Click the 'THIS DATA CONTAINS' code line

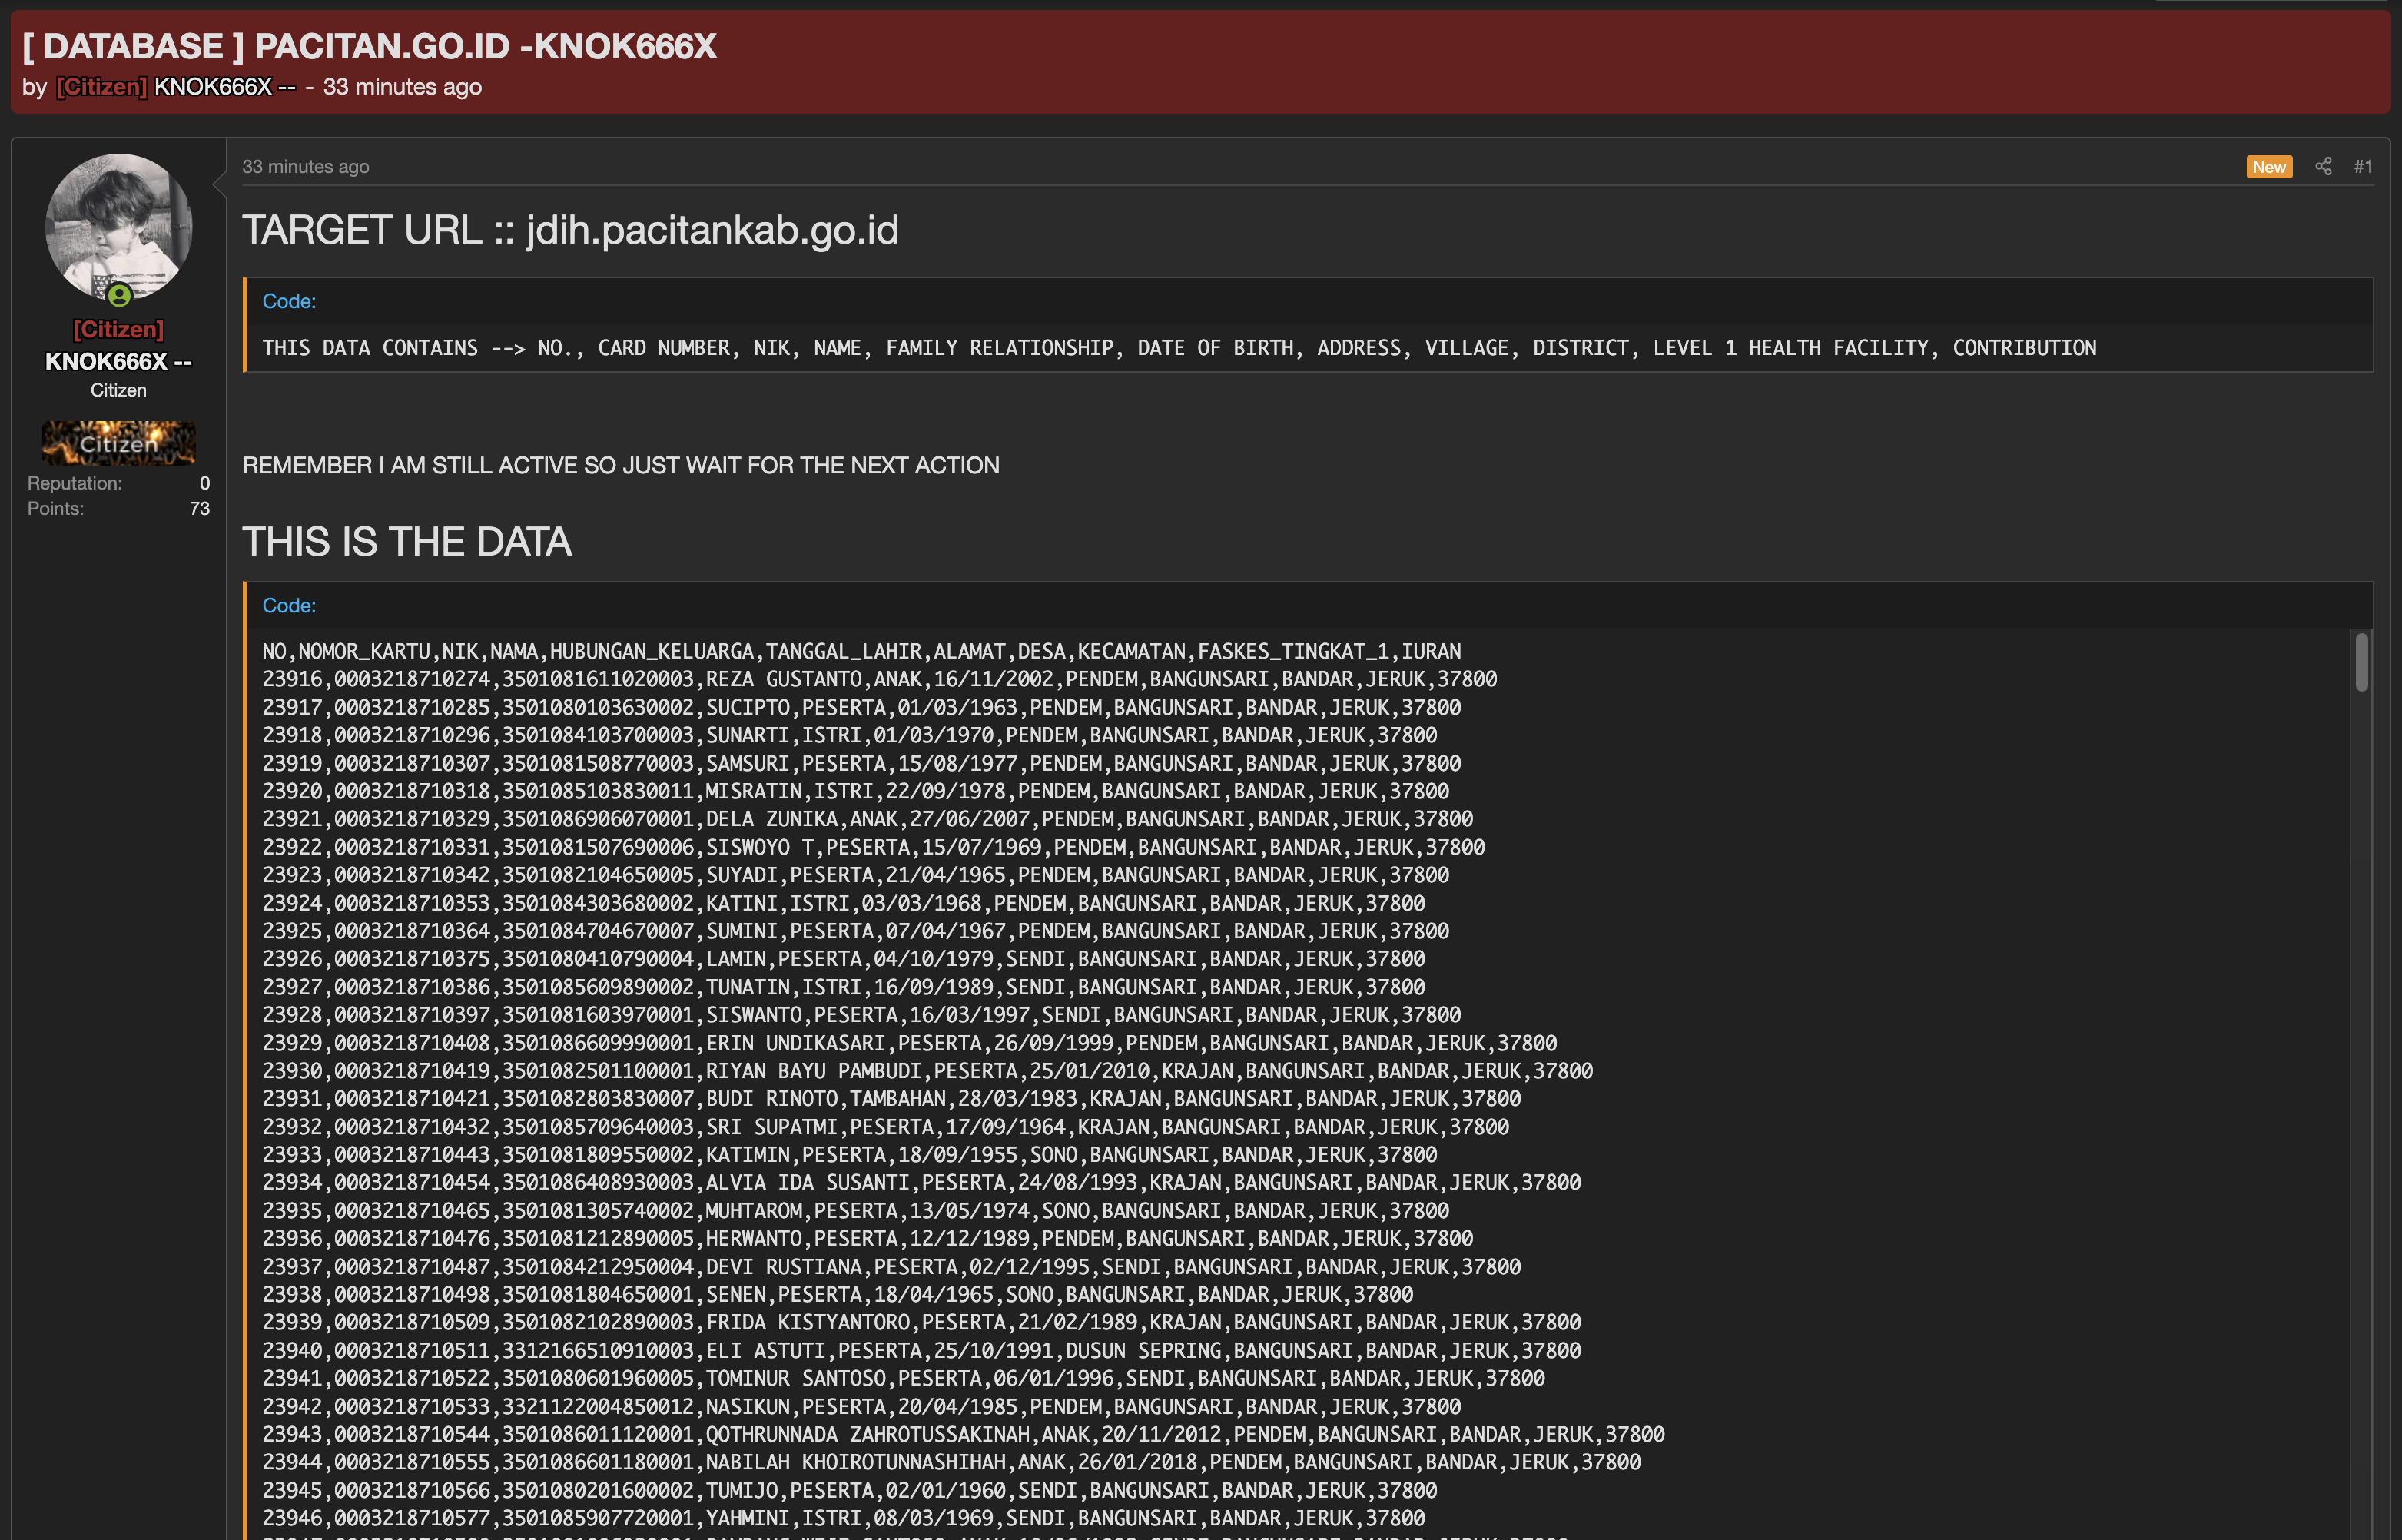1179,348
